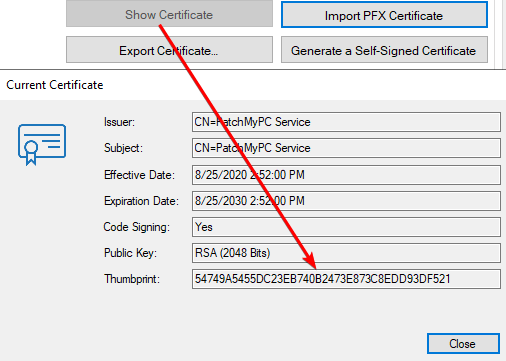Click the Thumbprint value field
Screen dimensions: 506x361
tap(346, 279)
